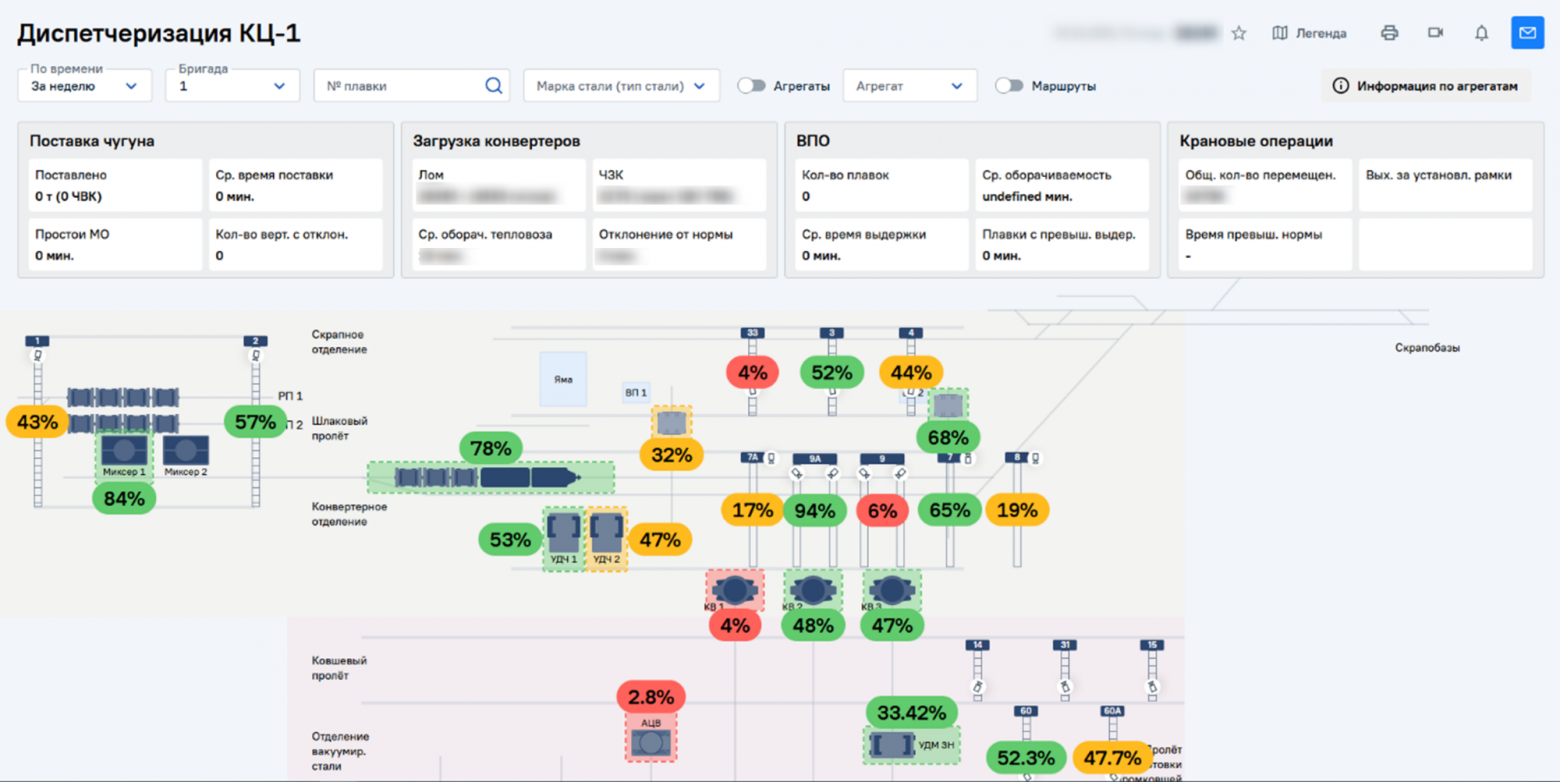The image size is (1560, 782).
Task: Click the star favorite icon
Action: click(1239, 33)
